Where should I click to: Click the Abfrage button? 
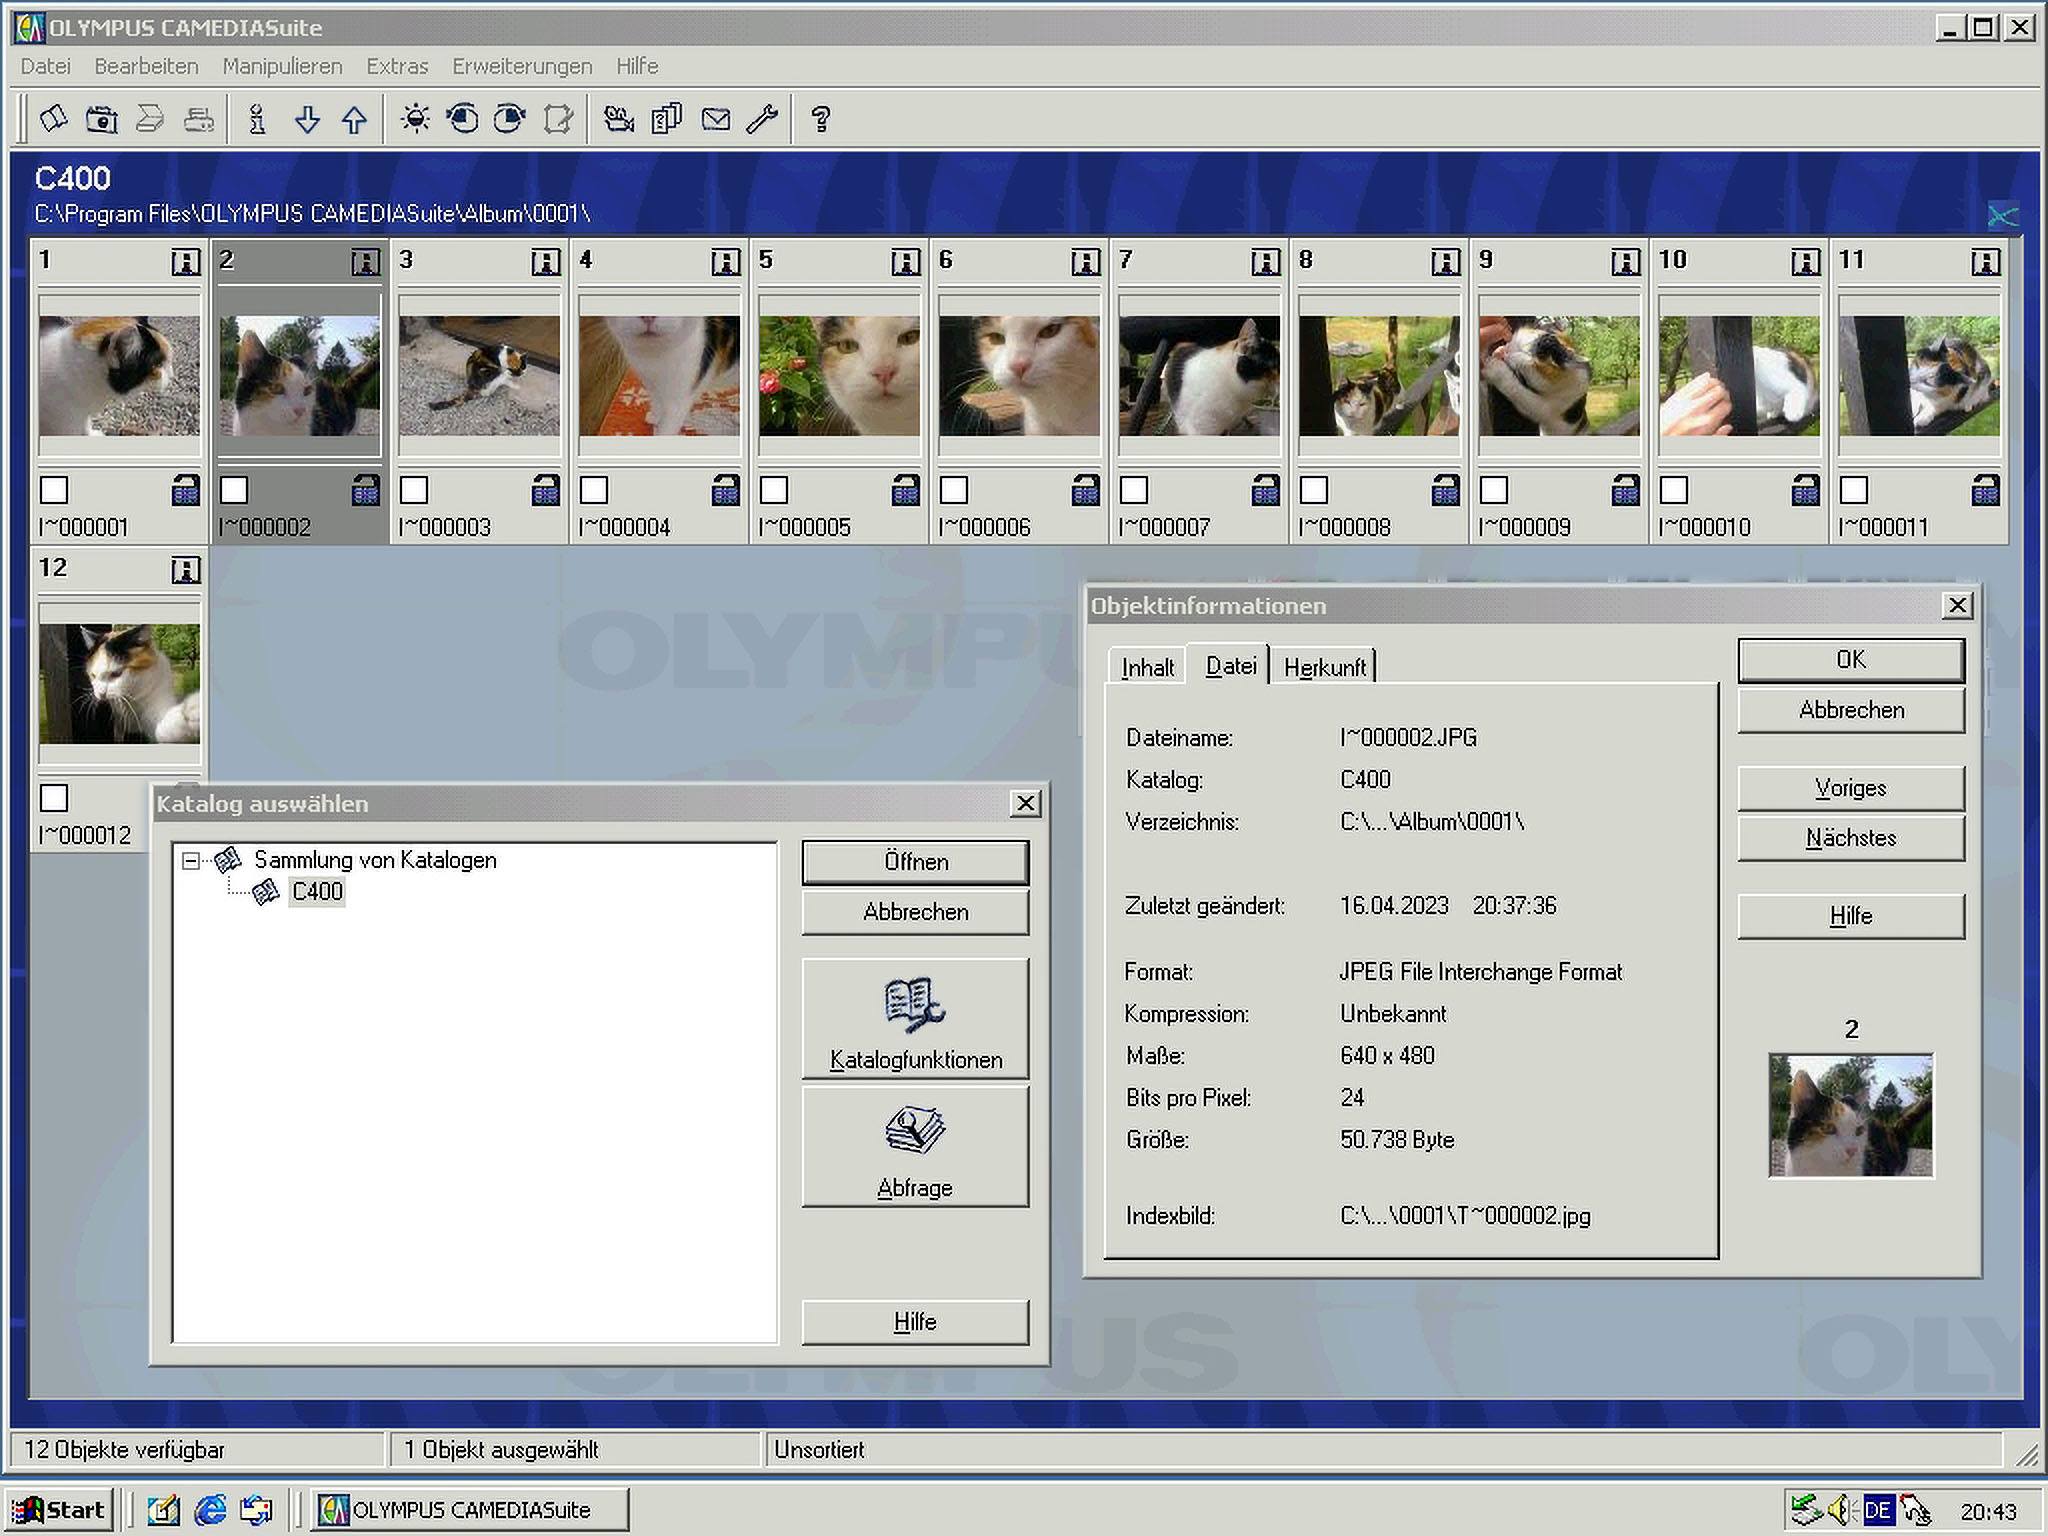click(916, 1147)
